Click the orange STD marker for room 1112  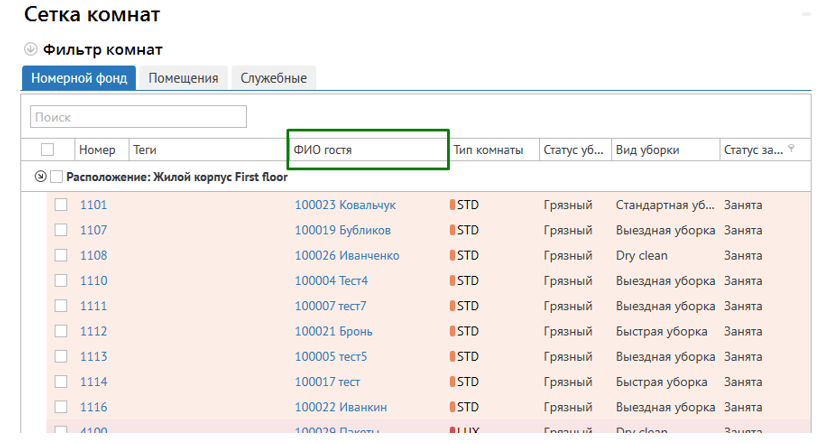(x=452, y=332)
